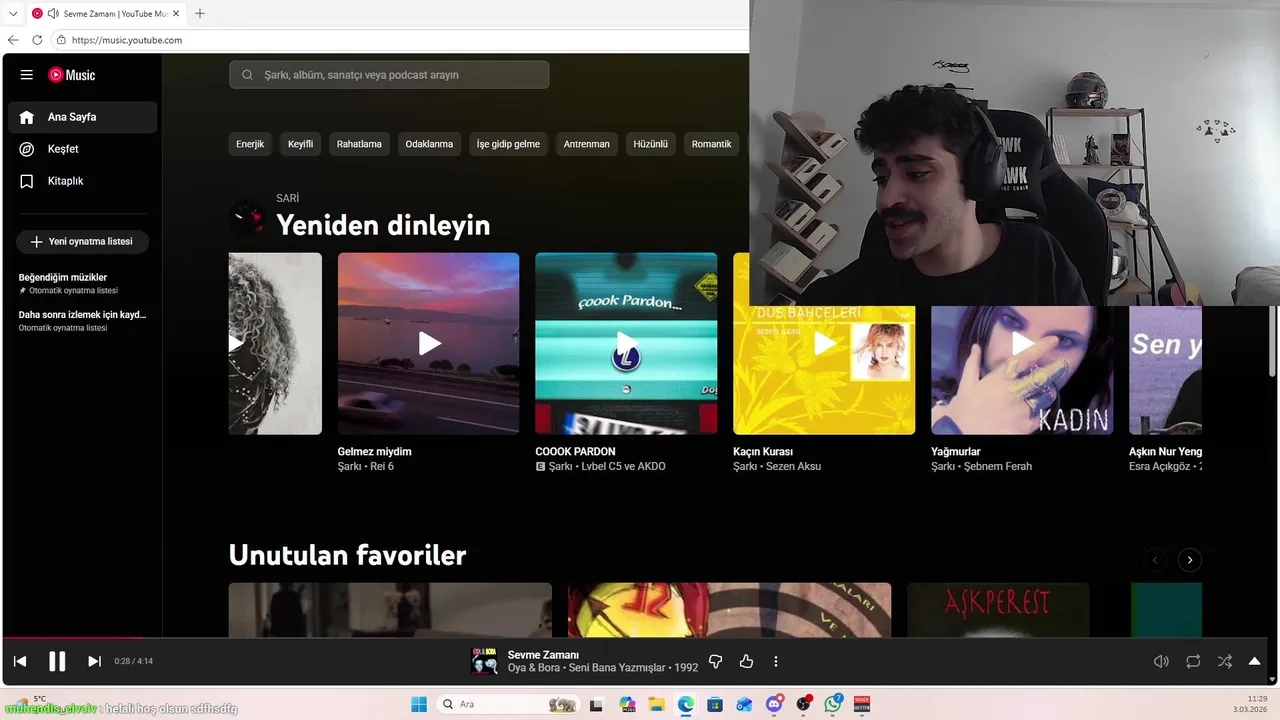Select the Antrenman mood chip
The image size is (1280, 720).
(x=586, y=144)
